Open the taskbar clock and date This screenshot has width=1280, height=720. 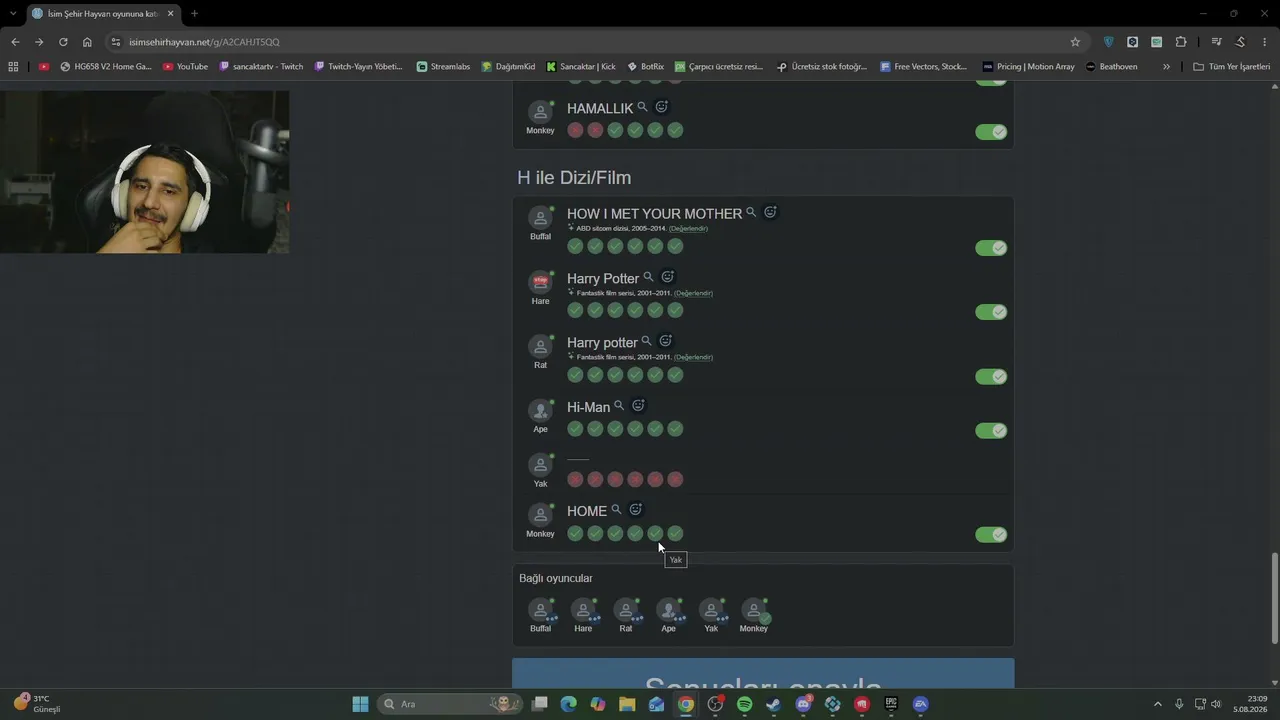click(x=1250, y=704)
